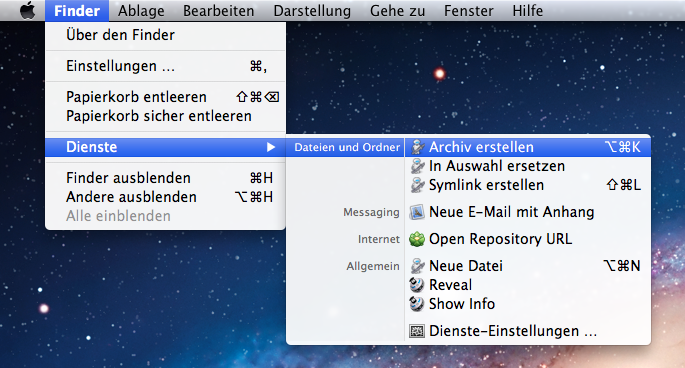Image resolution: width=685 pixels, height=368 pixels.
Task: Click the Symlink erstellen Automator icon
Action: (x=418, y=185)
